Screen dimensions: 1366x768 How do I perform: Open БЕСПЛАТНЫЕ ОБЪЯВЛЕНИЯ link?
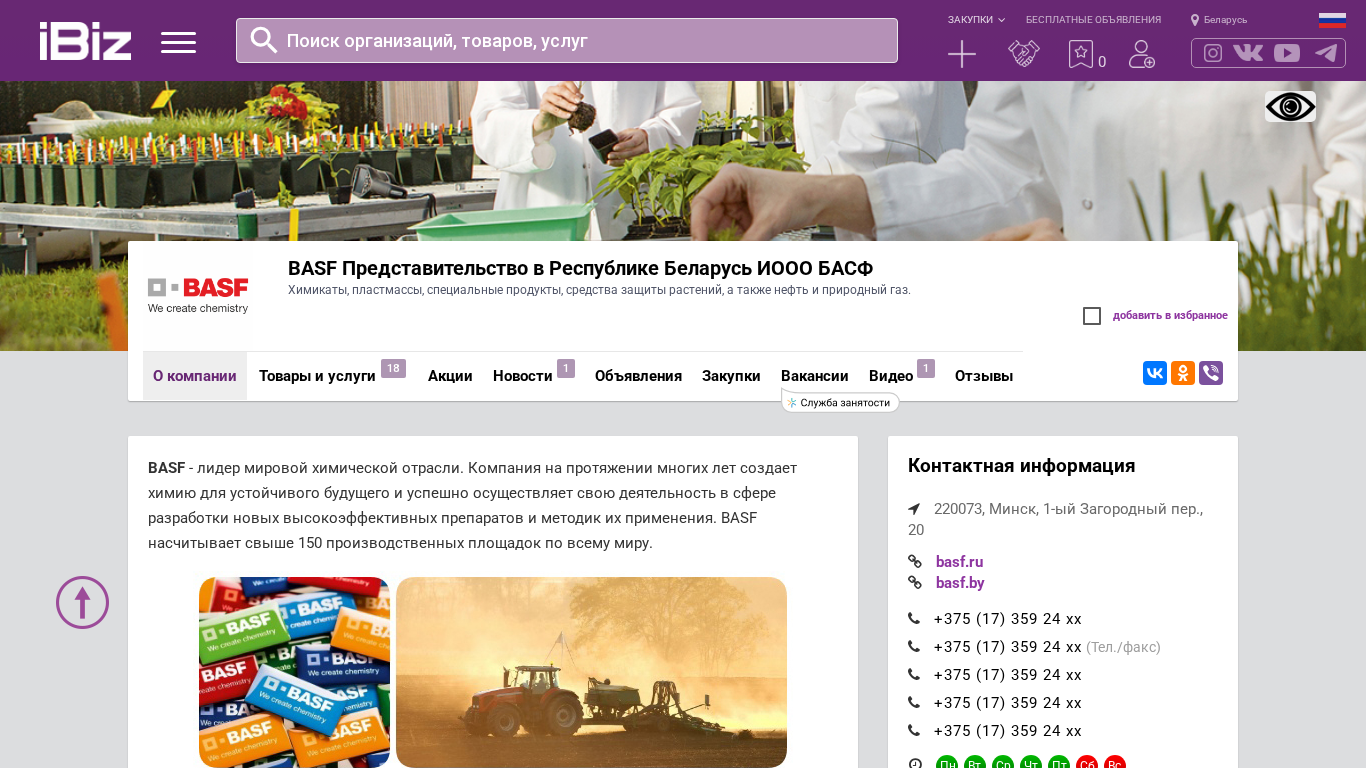1093,20
